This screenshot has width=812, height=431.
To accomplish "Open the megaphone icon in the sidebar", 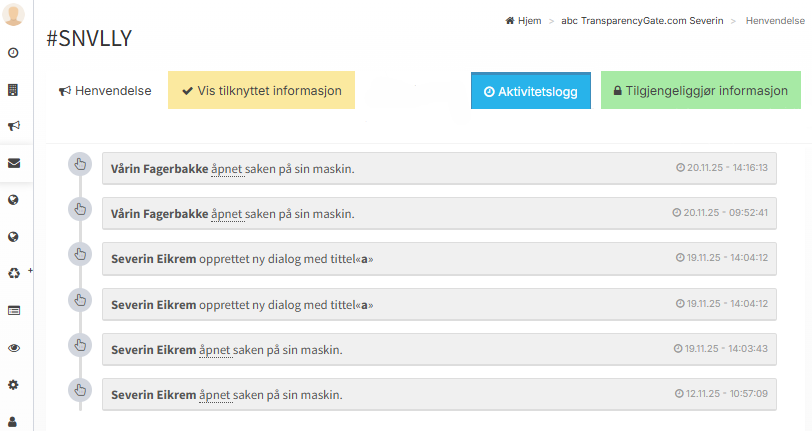I will [14, 126].
